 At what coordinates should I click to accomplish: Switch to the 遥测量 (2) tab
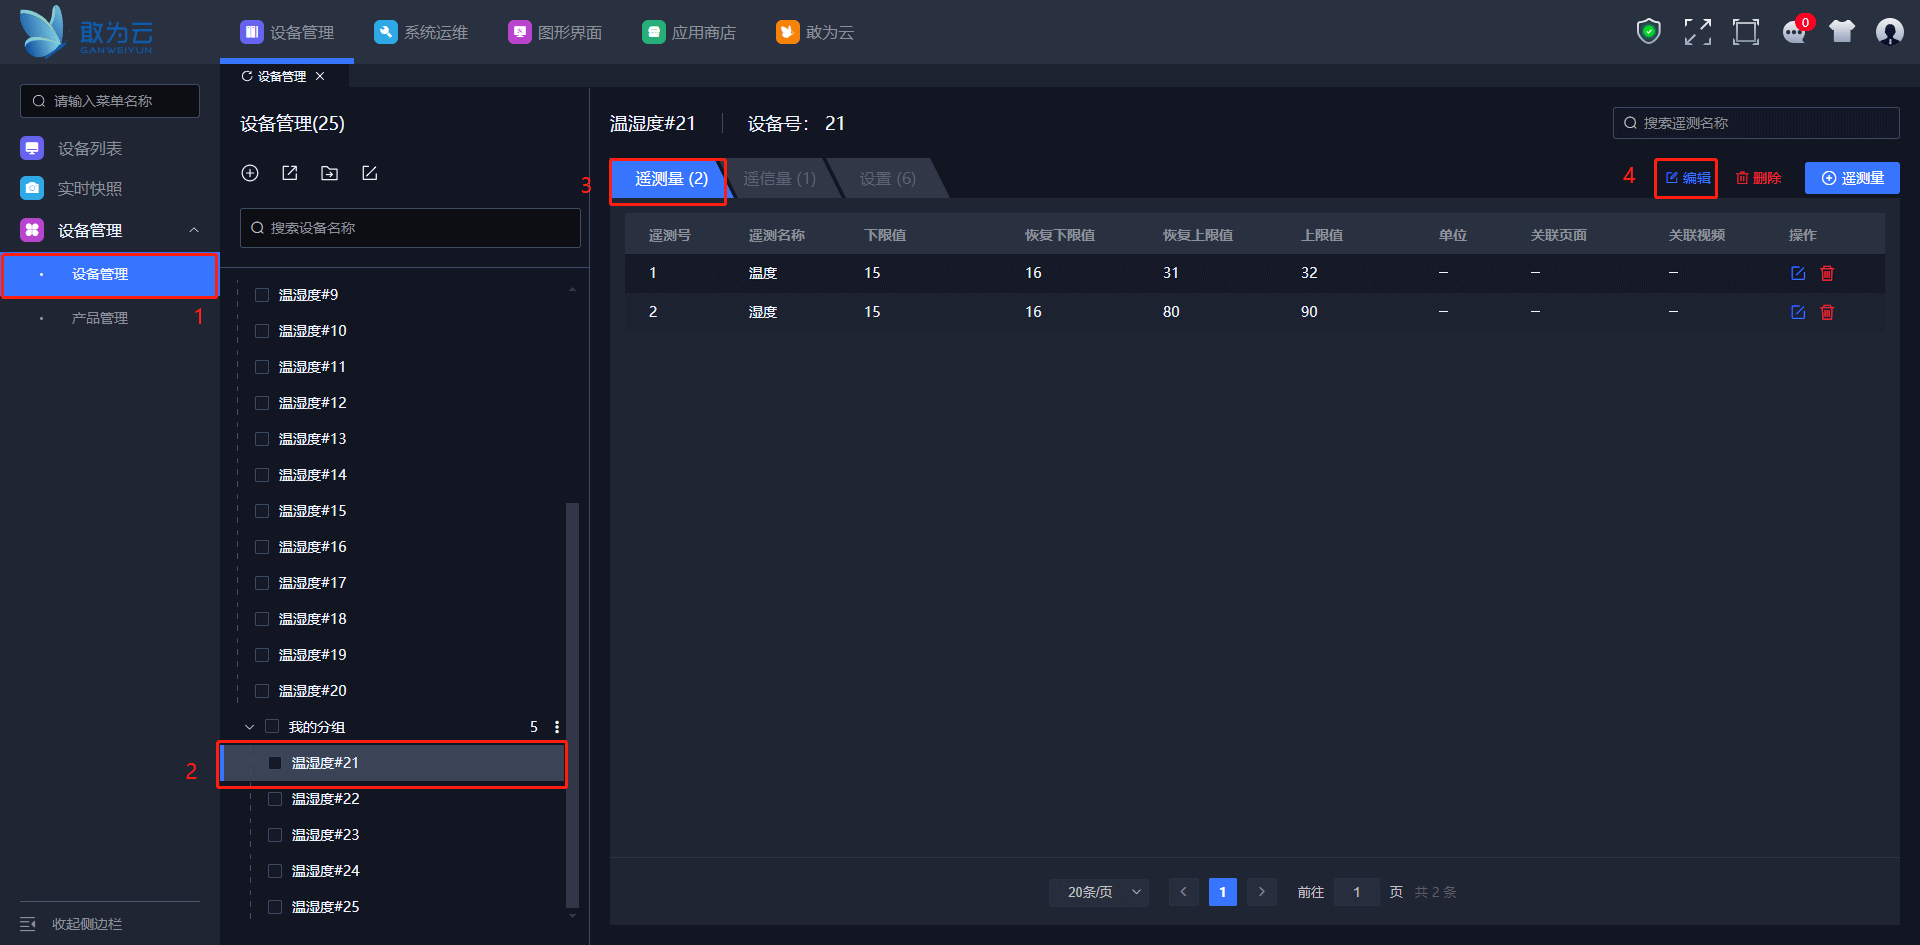(671, 179)
